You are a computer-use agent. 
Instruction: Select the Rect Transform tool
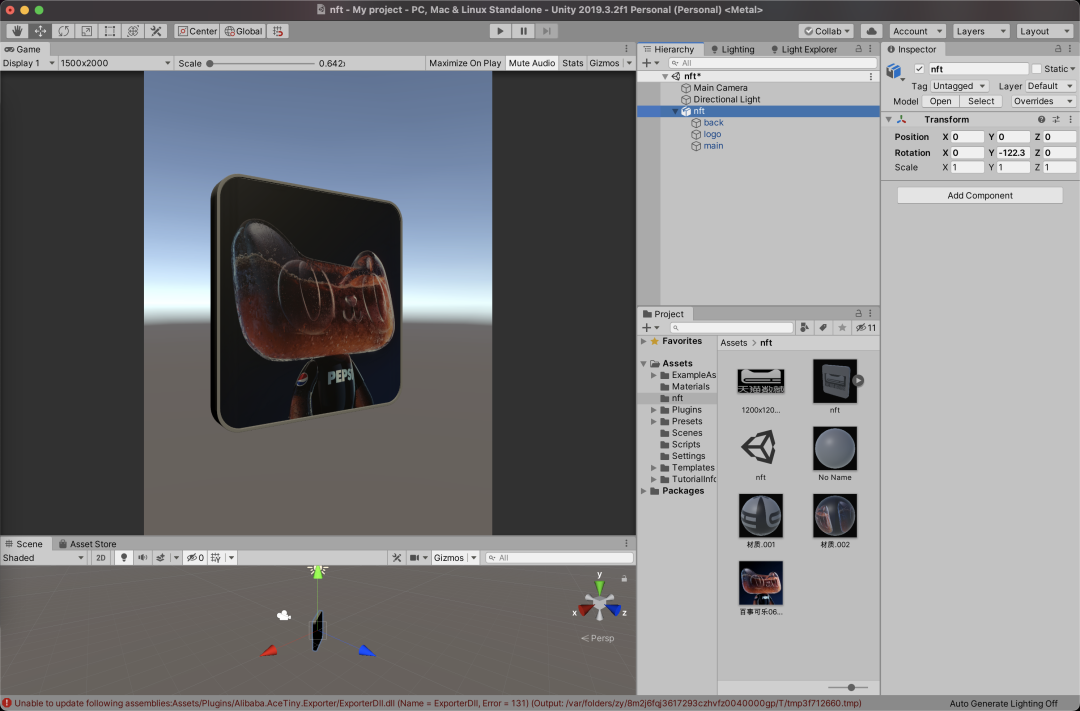[110, 31]
